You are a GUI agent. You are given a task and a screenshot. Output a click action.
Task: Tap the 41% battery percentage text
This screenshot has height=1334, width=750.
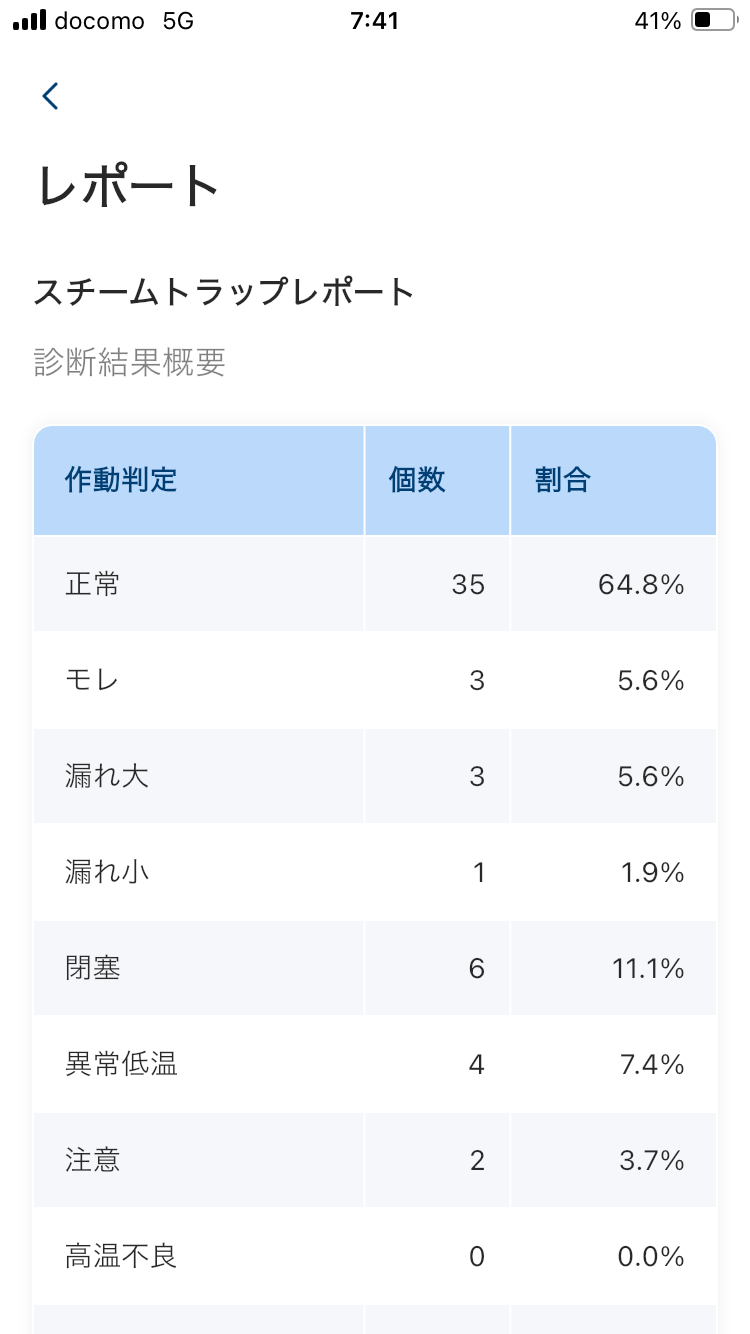click(x=656, y=19)
